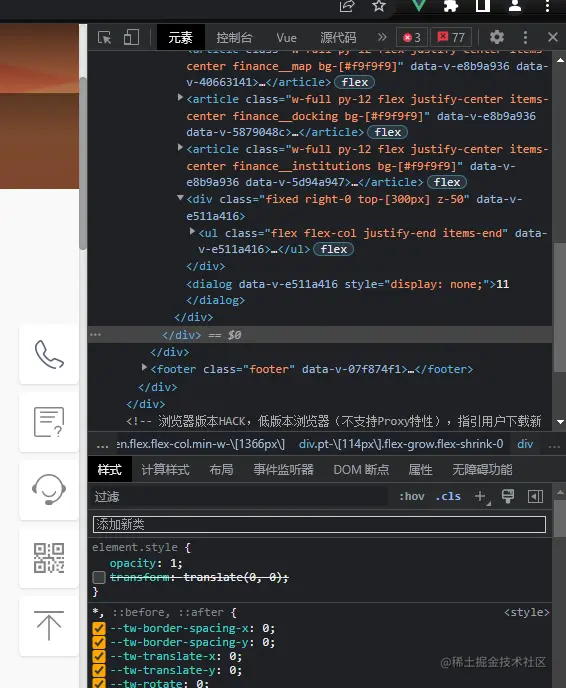The height and width of the screenshot is (688, 566).
Task: Expand the footer element node
Action: 144,367
